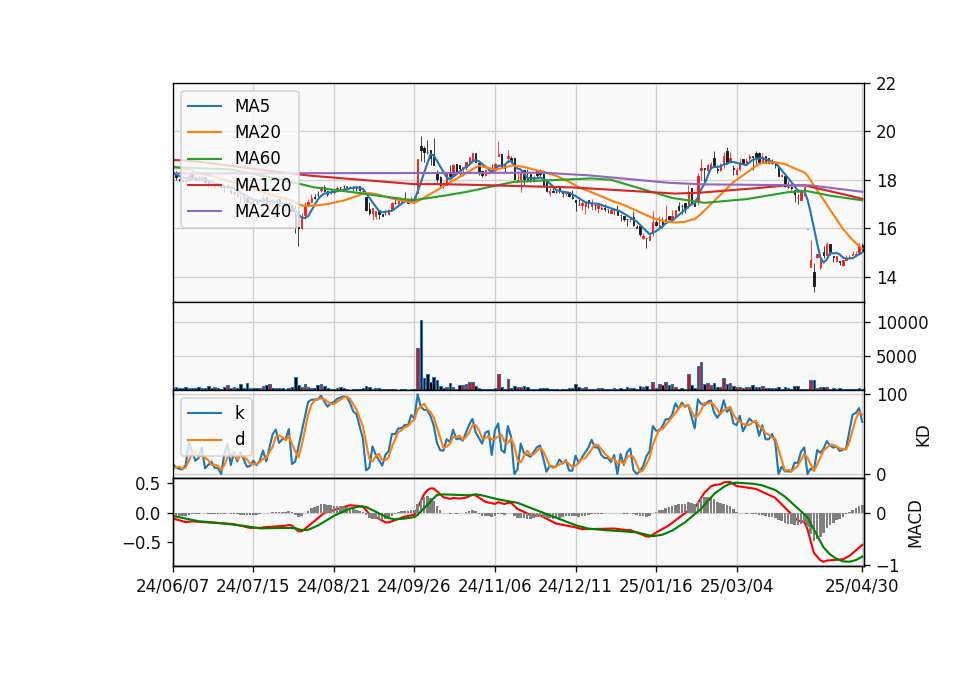Click the lowest candlestick near price 14
The width and height of the screenshot is (960, 690).
(814, 279)
